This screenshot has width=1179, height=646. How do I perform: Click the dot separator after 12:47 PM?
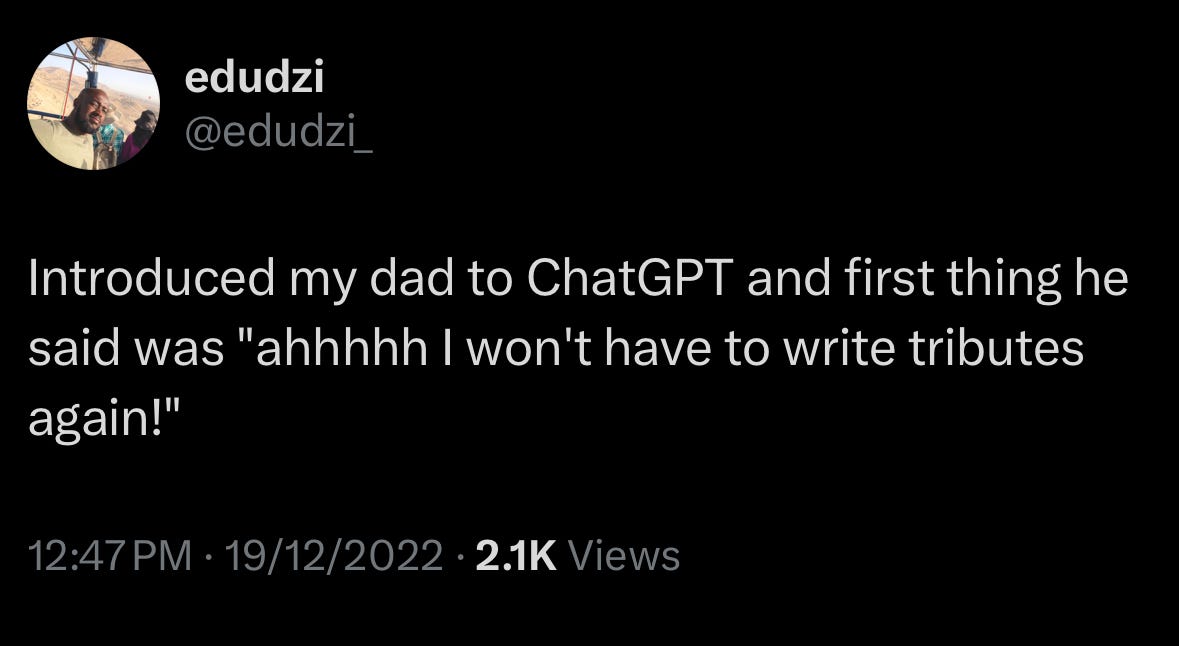tap(208, 557)
